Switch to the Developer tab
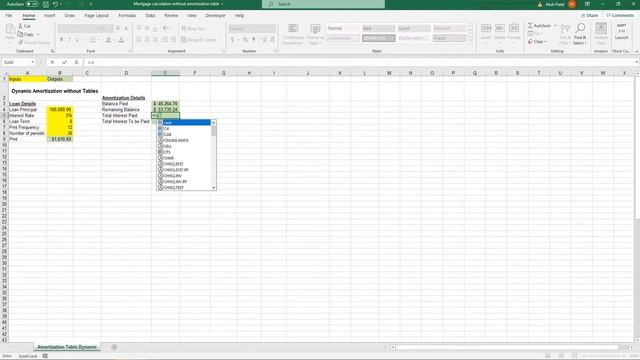 click(216, 16)
